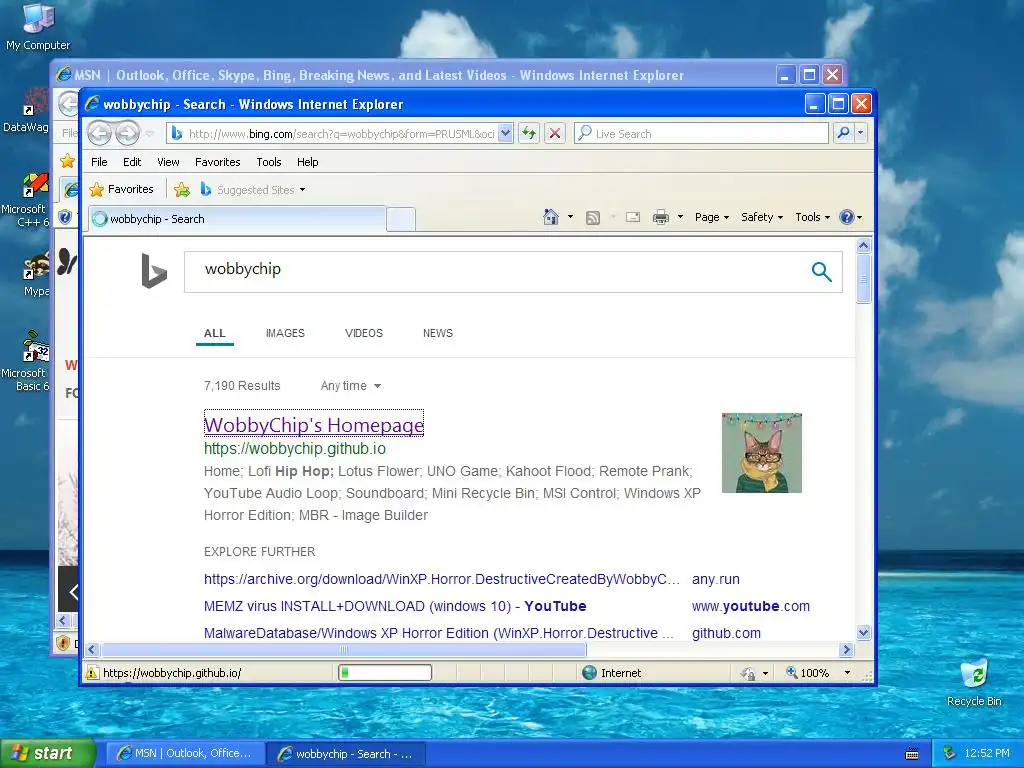Expand the Suggested Sites dropdown
This screenshot has width=1024, height=768.
point(302,190)
